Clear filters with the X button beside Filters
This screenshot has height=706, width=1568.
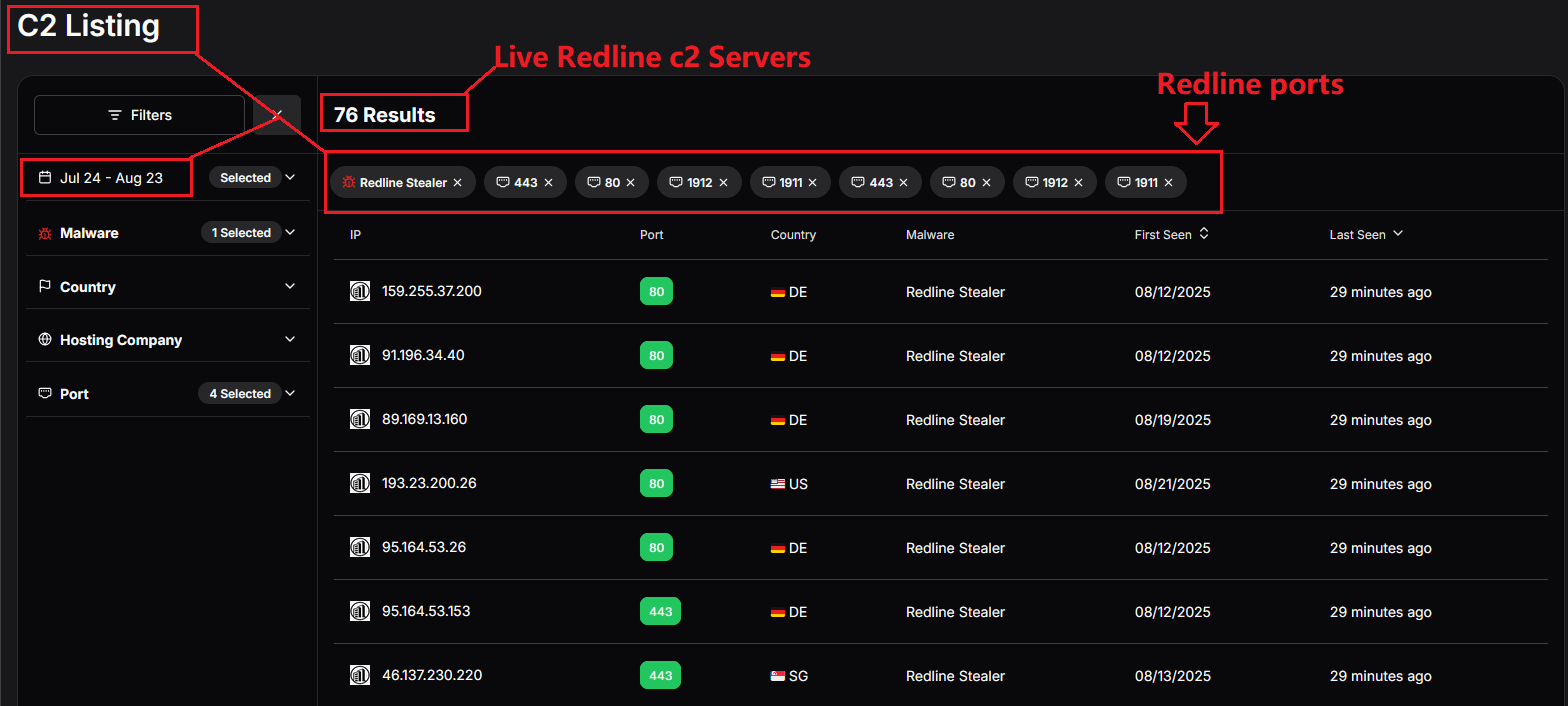coord(277,115)
